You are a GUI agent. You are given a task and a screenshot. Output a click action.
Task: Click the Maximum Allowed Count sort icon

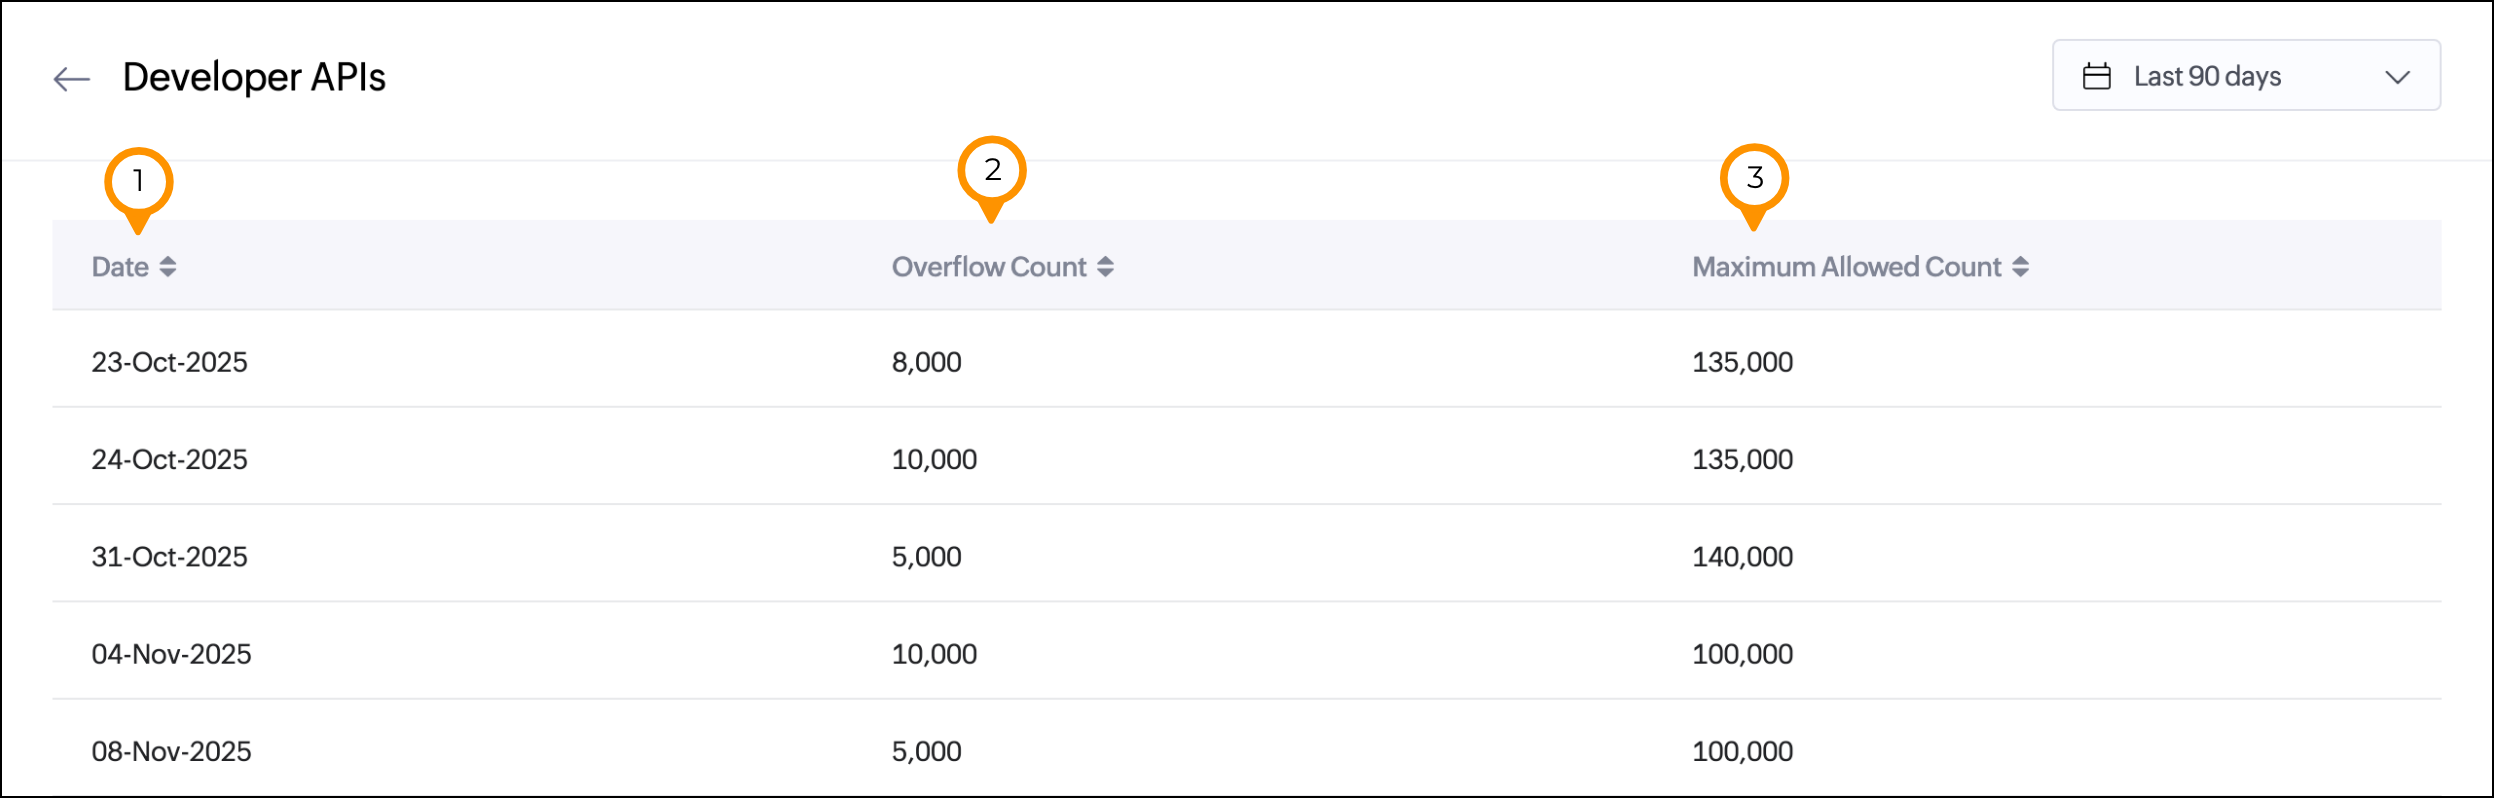pos(2020,267)
